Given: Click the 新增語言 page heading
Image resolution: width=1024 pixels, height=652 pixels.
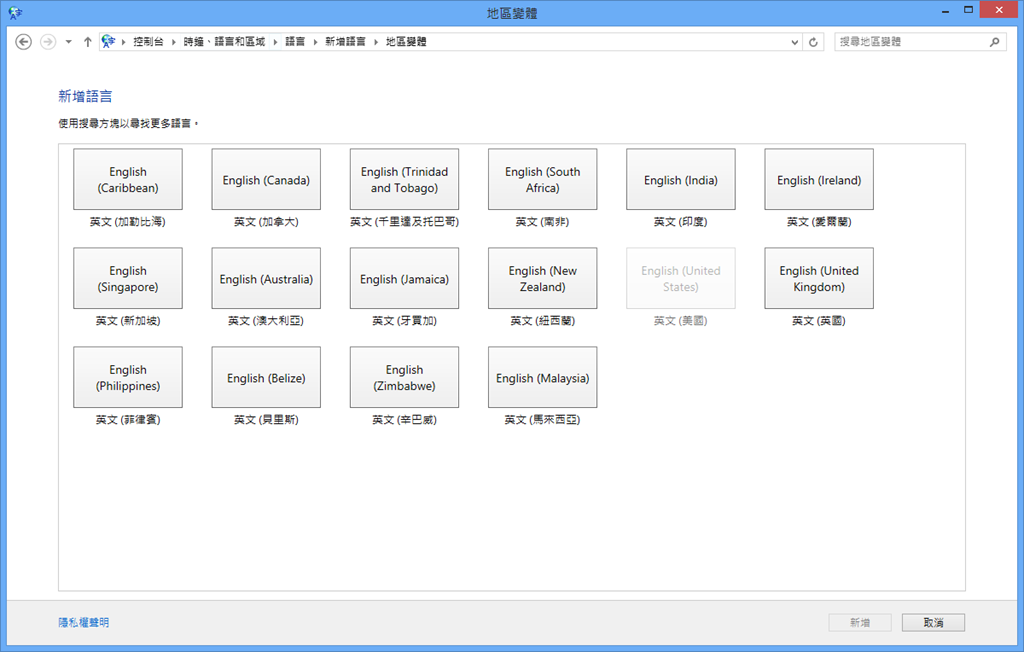Looking at the screenshot, I should coord(85,97).
